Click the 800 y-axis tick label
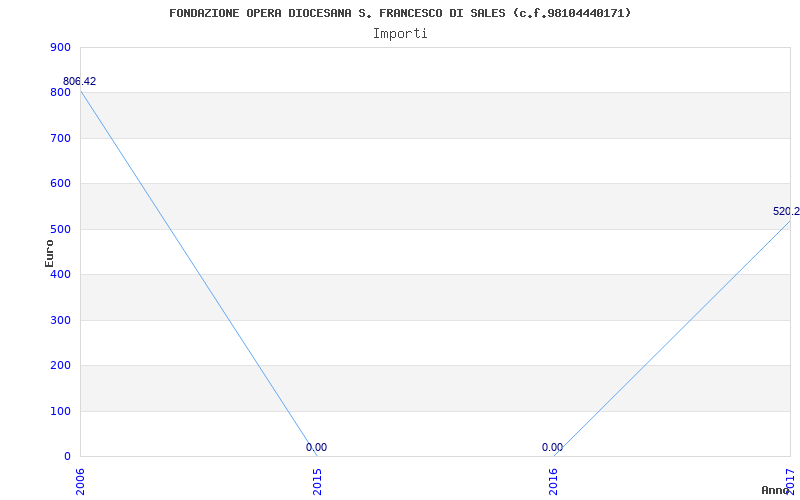800x500 pixels. tap(60, 93)
